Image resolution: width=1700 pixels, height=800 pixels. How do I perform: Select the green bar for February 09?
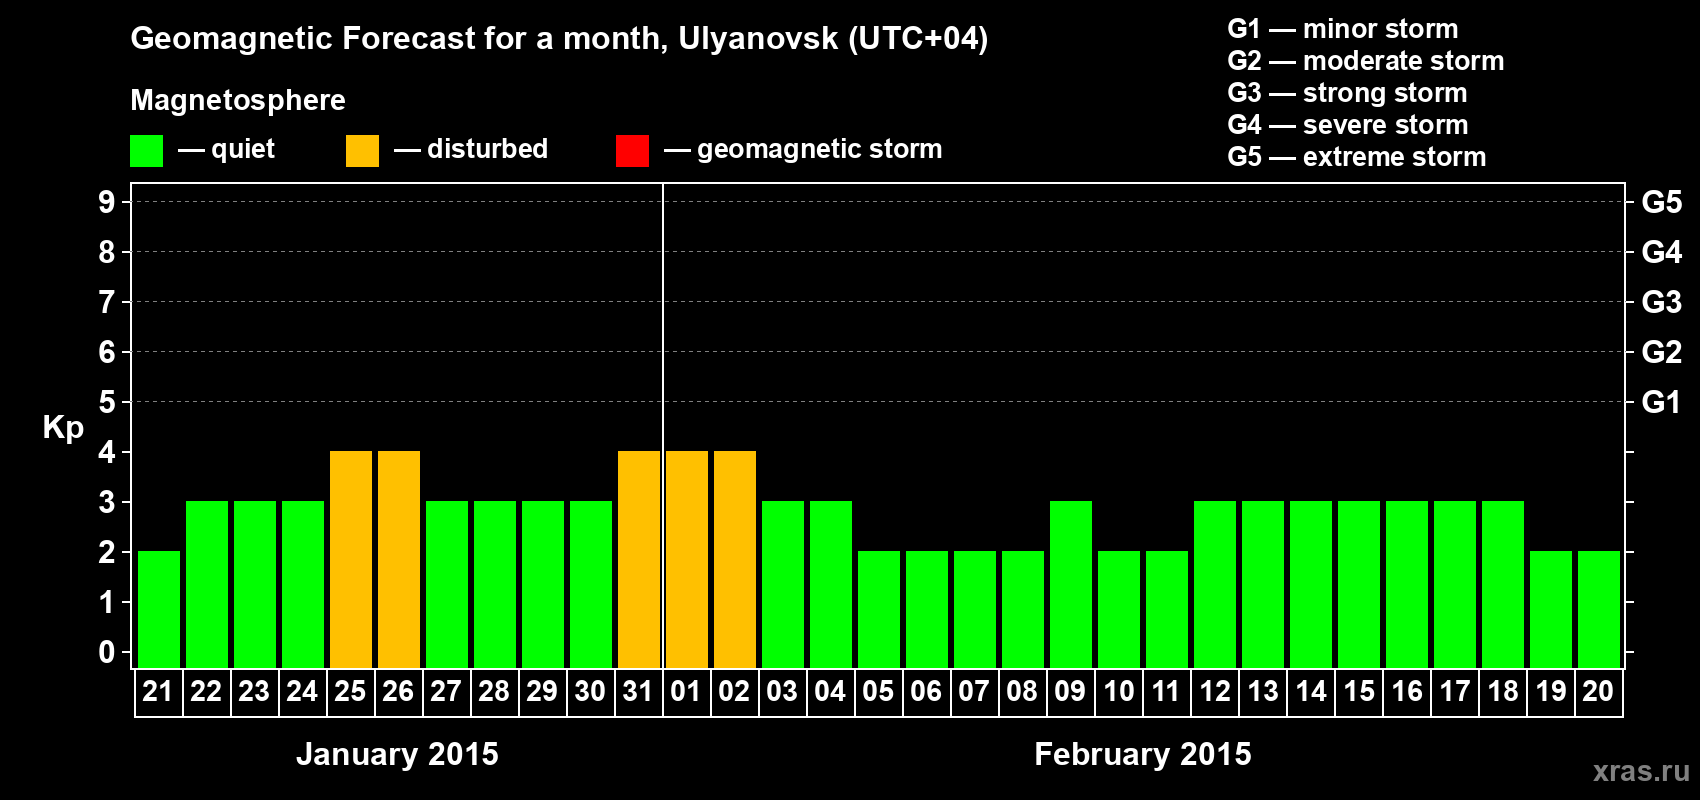[x=1071, y=584]
